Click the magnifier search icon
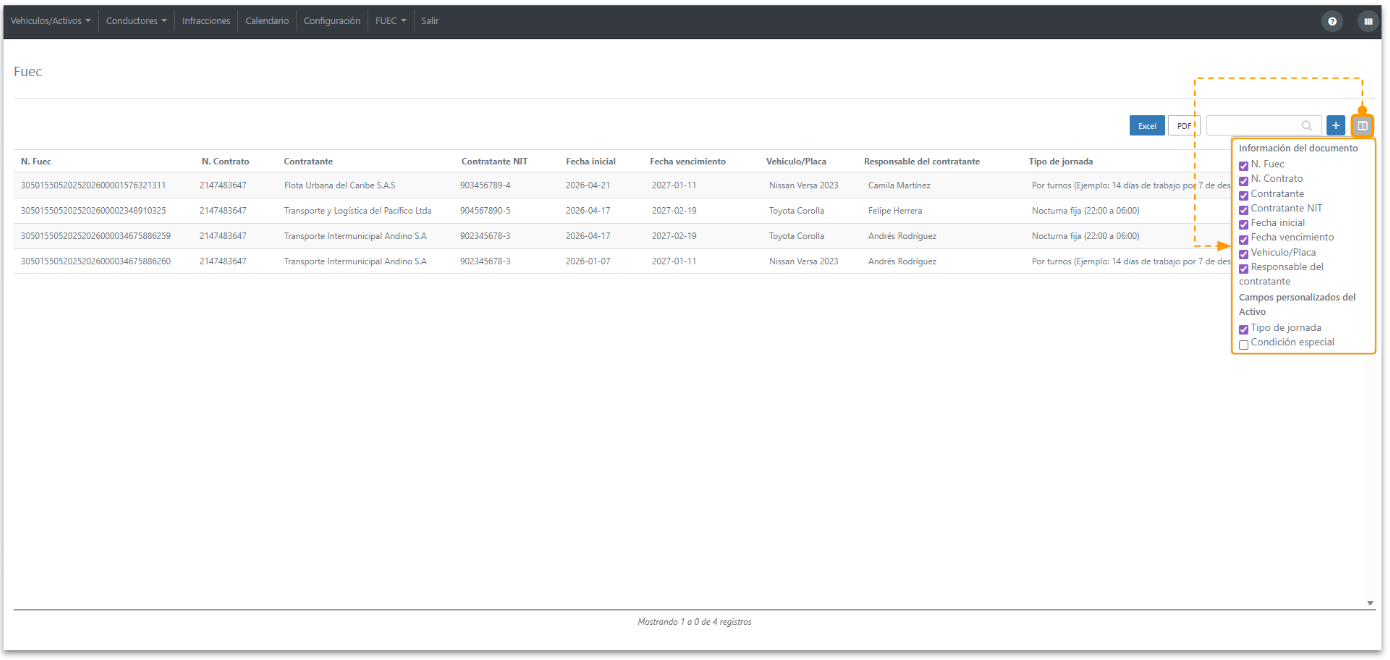This screenshot has height=660, width=1390. click(1307, 126)
